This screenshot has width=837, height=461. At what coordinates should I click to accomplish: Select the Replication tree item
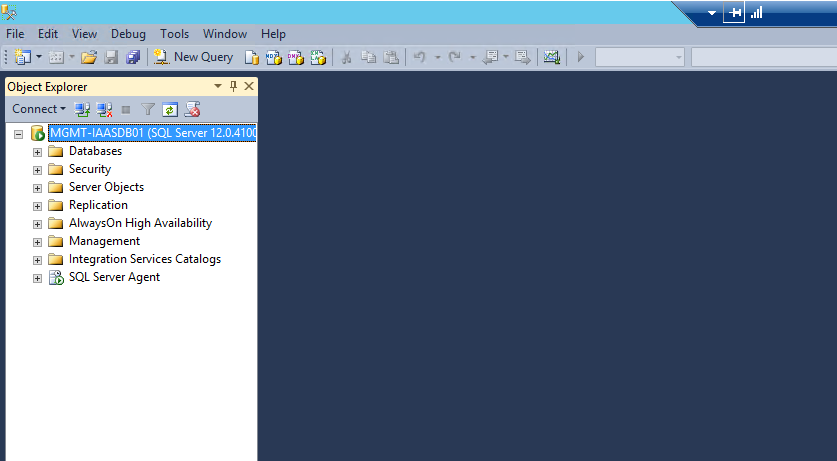pos(98,205)
